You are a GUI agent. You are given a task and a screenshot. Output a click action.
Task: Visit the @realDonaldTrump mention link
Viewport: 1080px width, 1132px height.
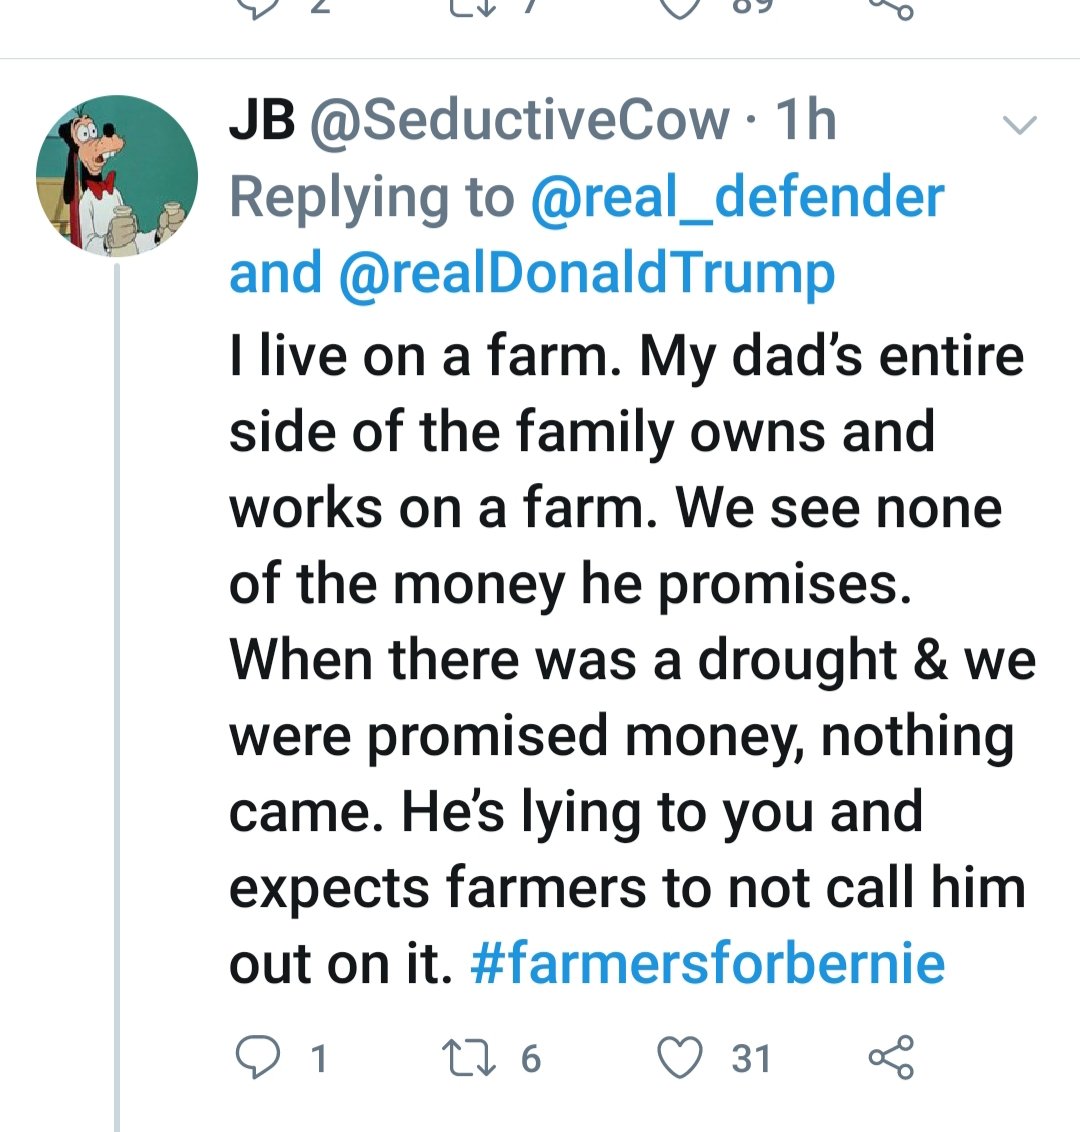tap(586, 272)
